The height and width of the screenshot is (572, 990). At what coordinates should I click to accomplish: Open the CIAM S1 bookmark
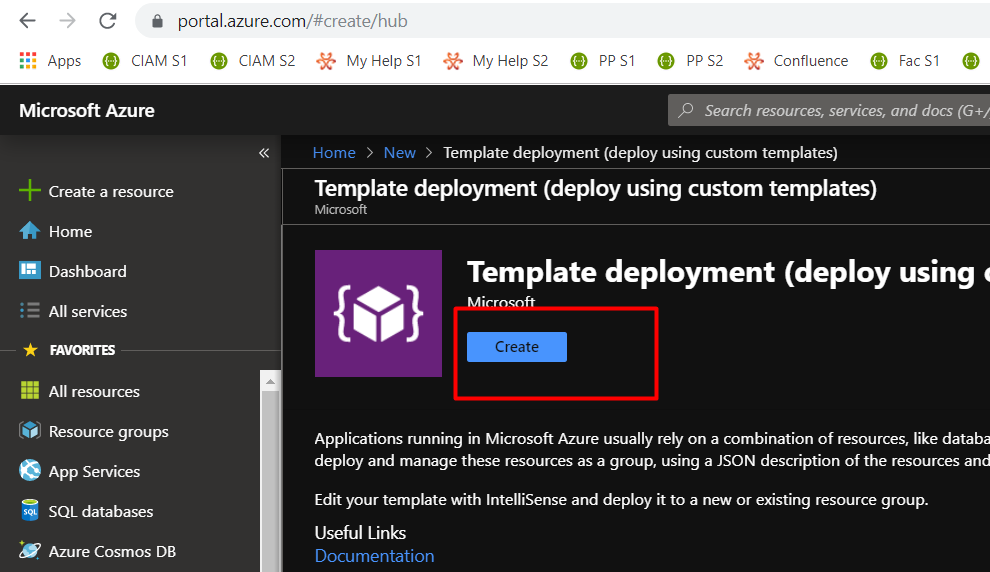(145, 61)
